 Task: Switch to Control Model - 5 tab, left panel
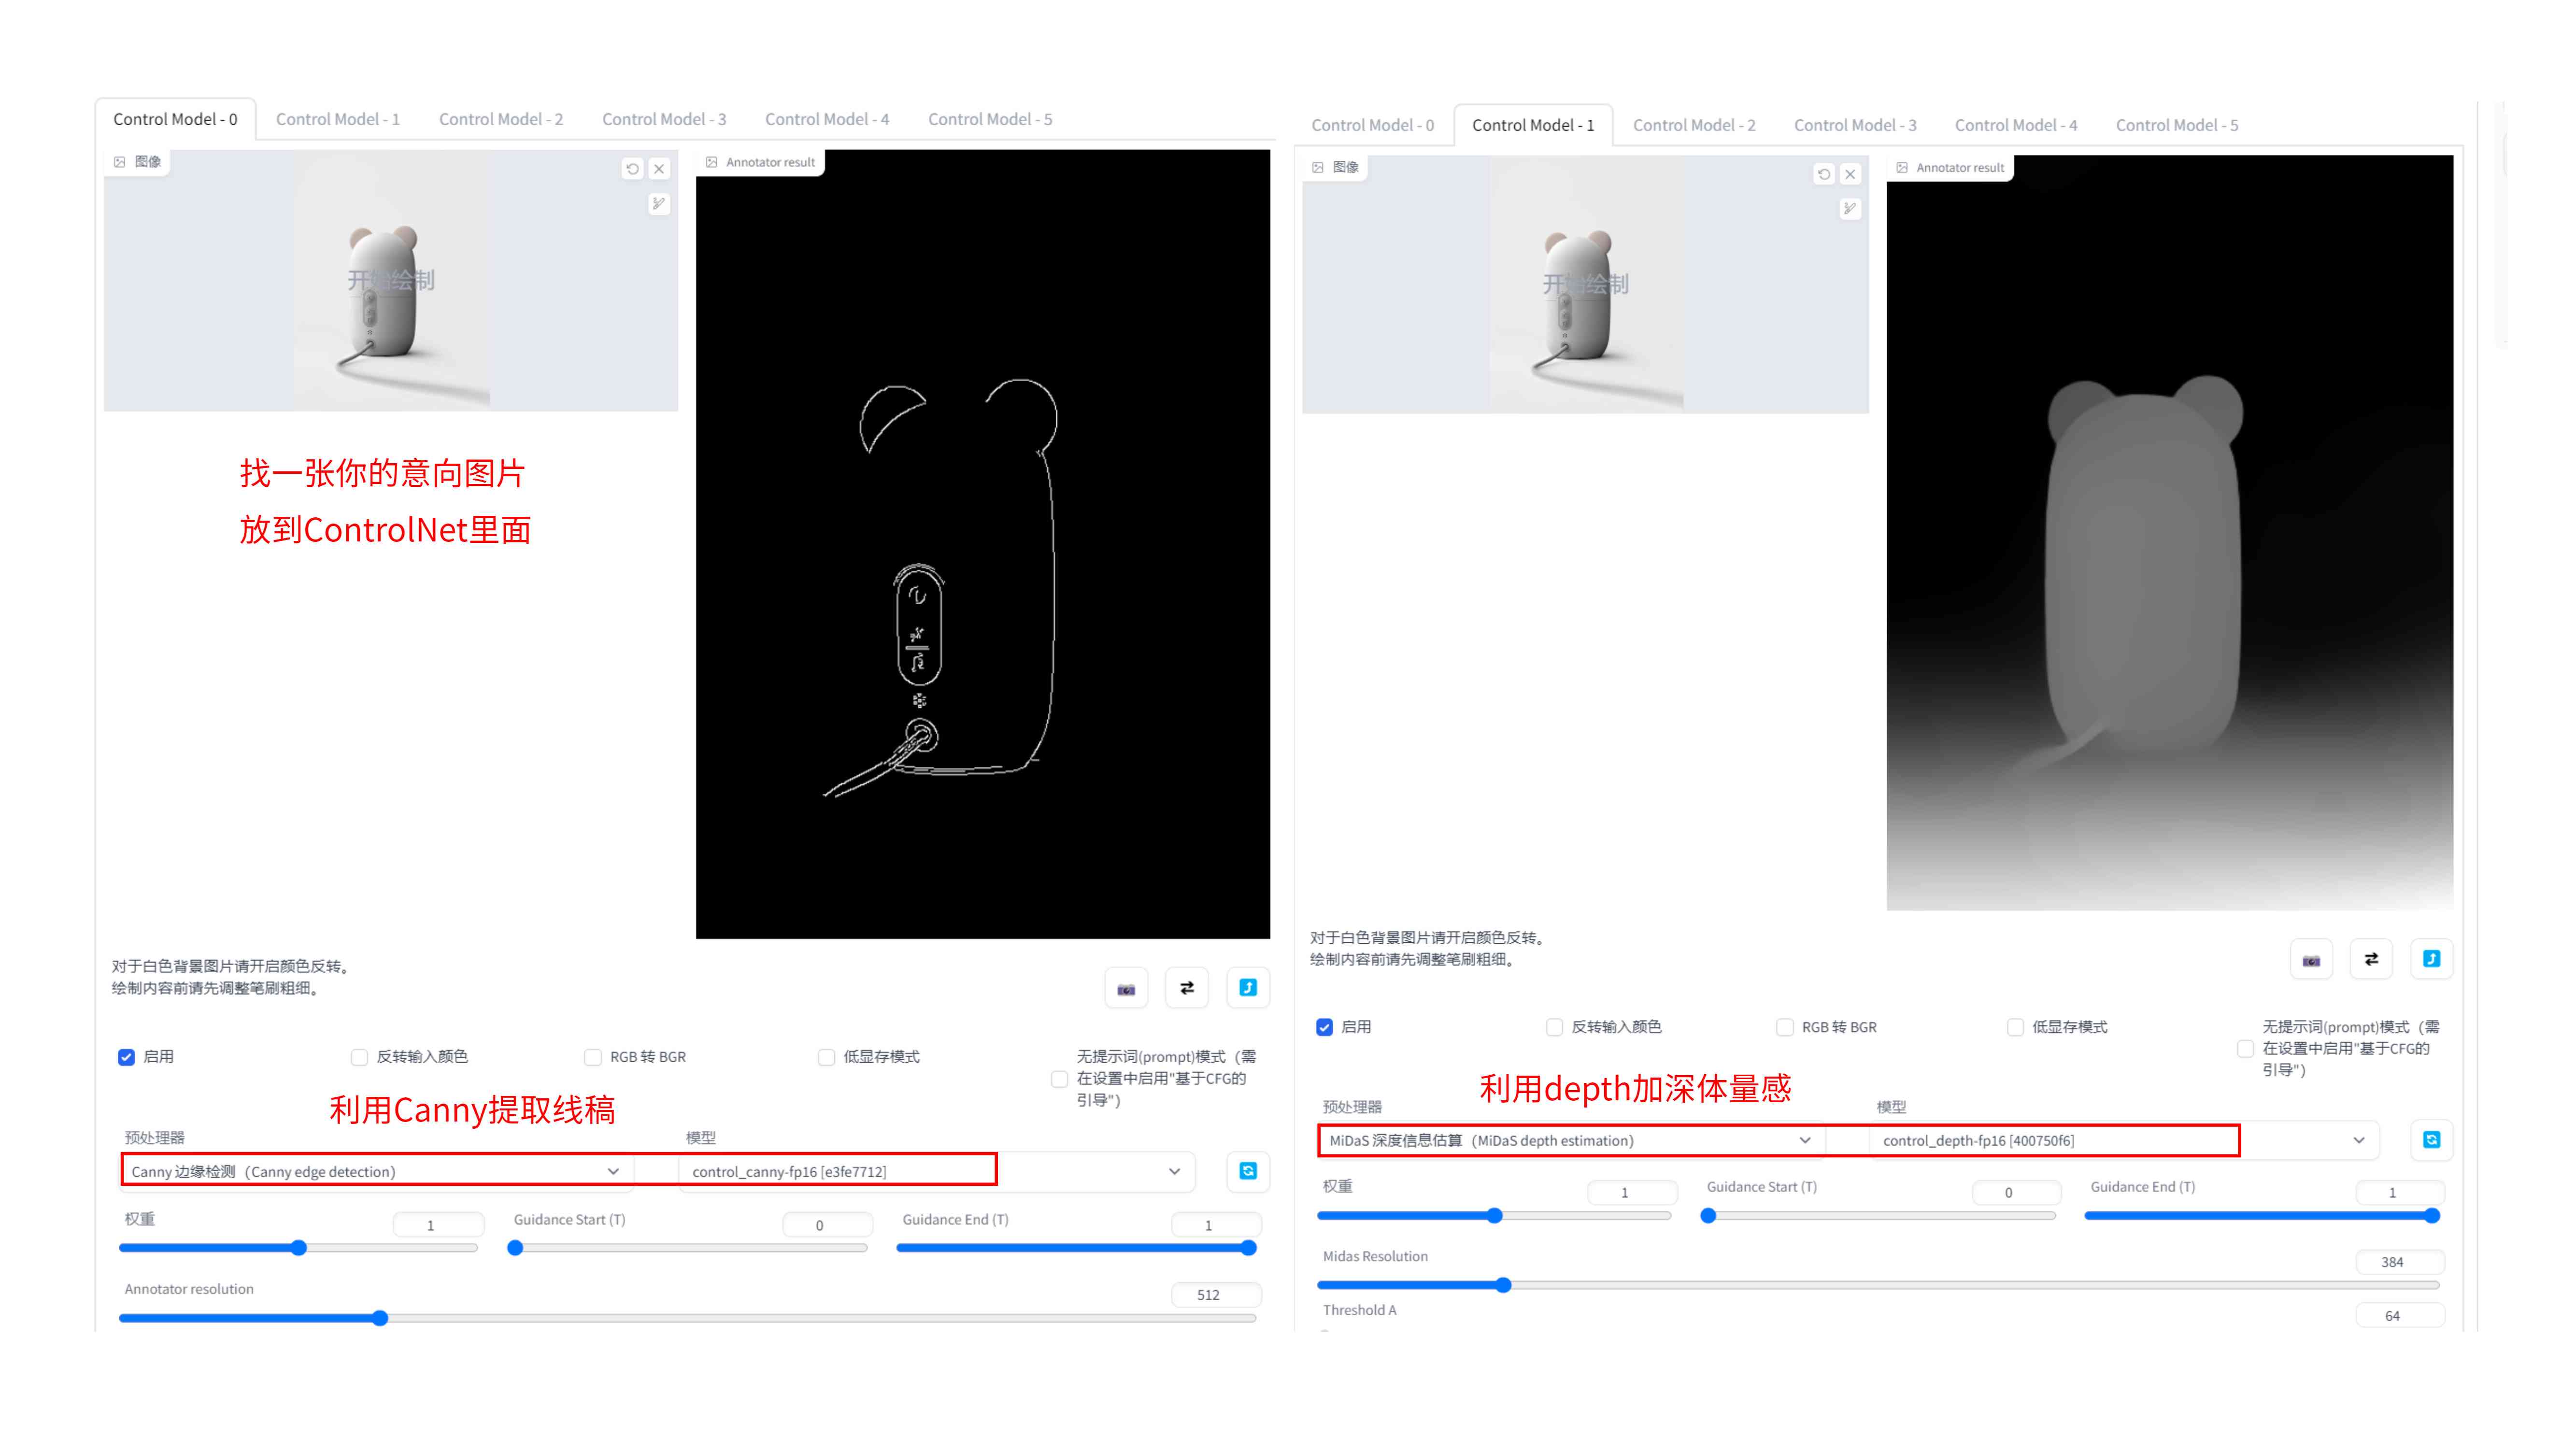pos(990,119)
